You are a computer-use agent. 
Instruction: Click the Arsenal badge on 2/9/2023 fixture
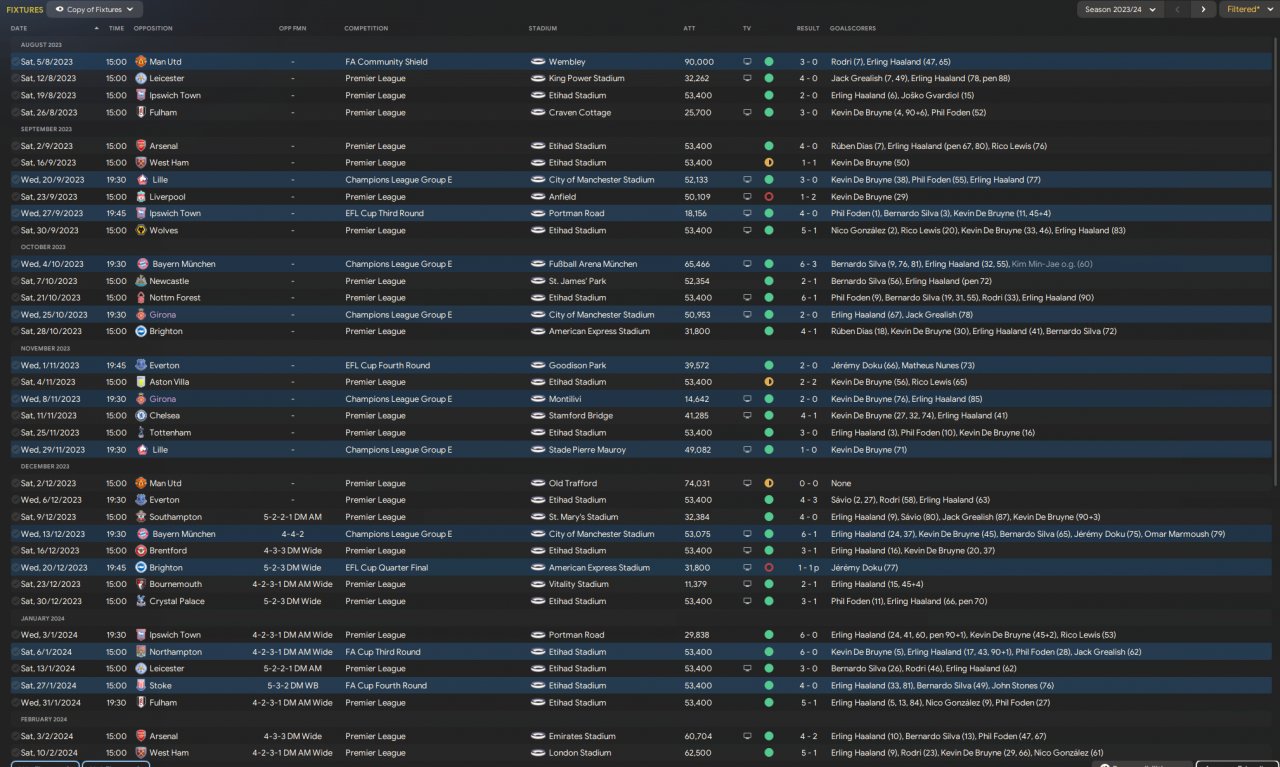pos(141,146)
